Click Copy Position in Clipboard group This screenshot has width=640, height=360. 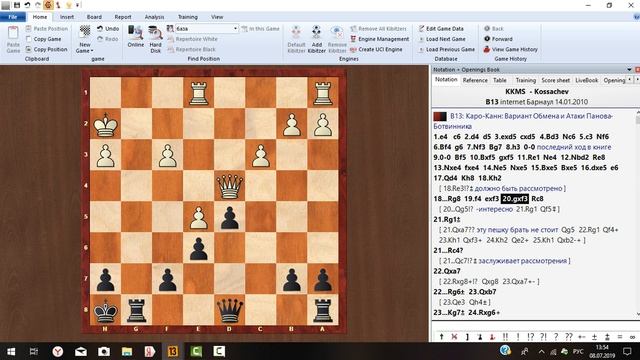point(46,49)
